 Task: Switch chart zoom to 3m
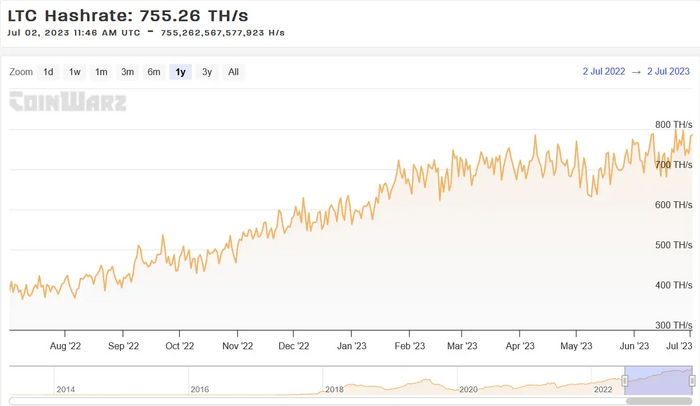point(128,72)
